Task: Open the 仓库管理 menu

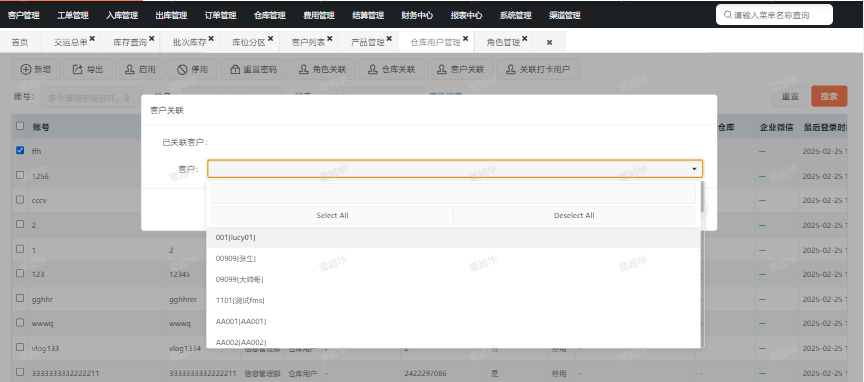Action: click(x=269, y=15)
